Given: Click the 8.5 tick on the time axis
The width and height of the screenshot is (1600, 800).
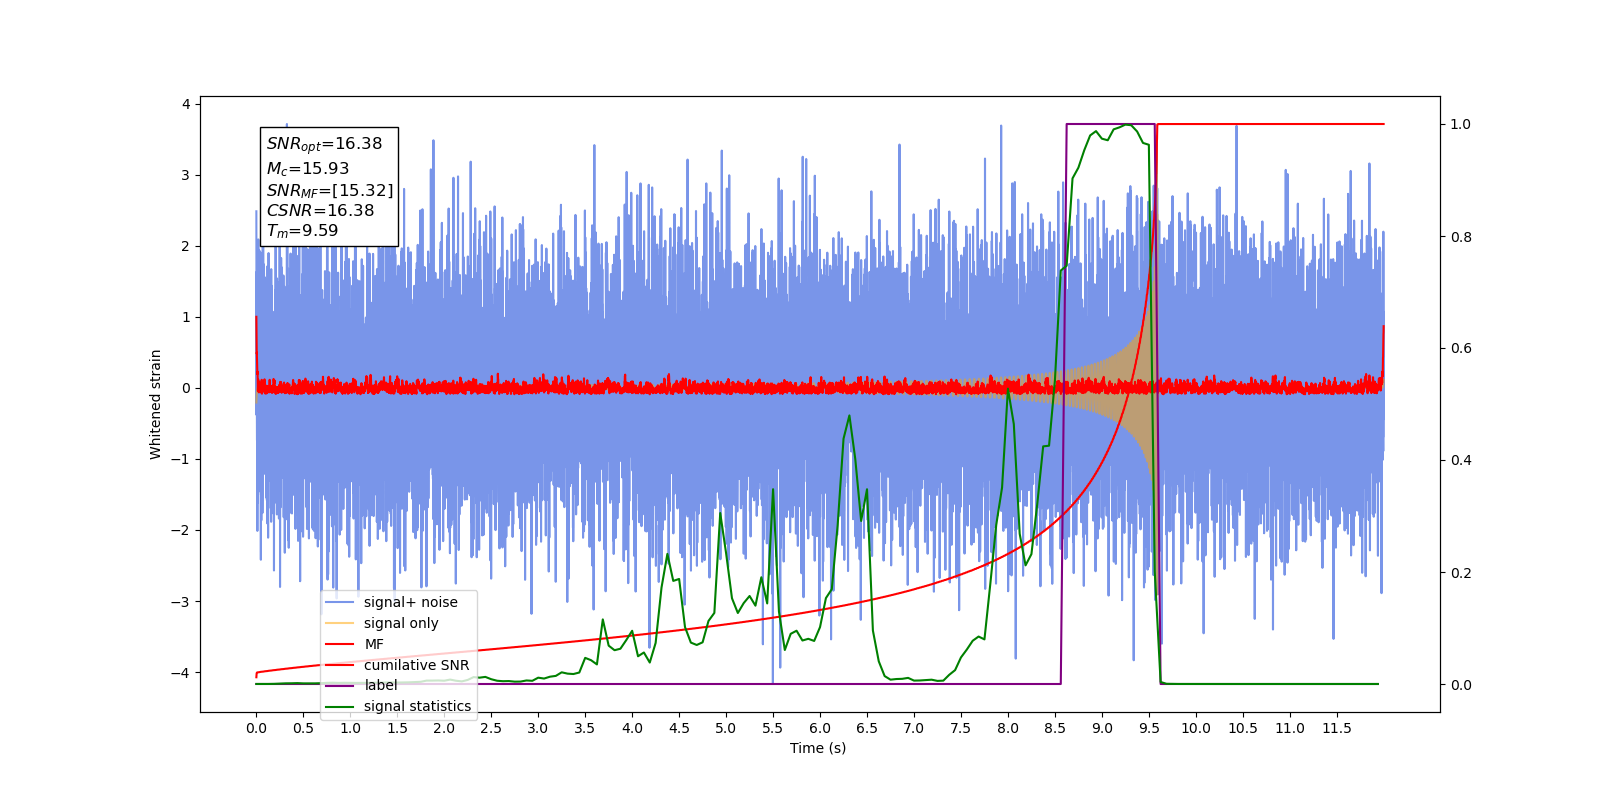Looking at the screenshot, I should click(1055, 728).
